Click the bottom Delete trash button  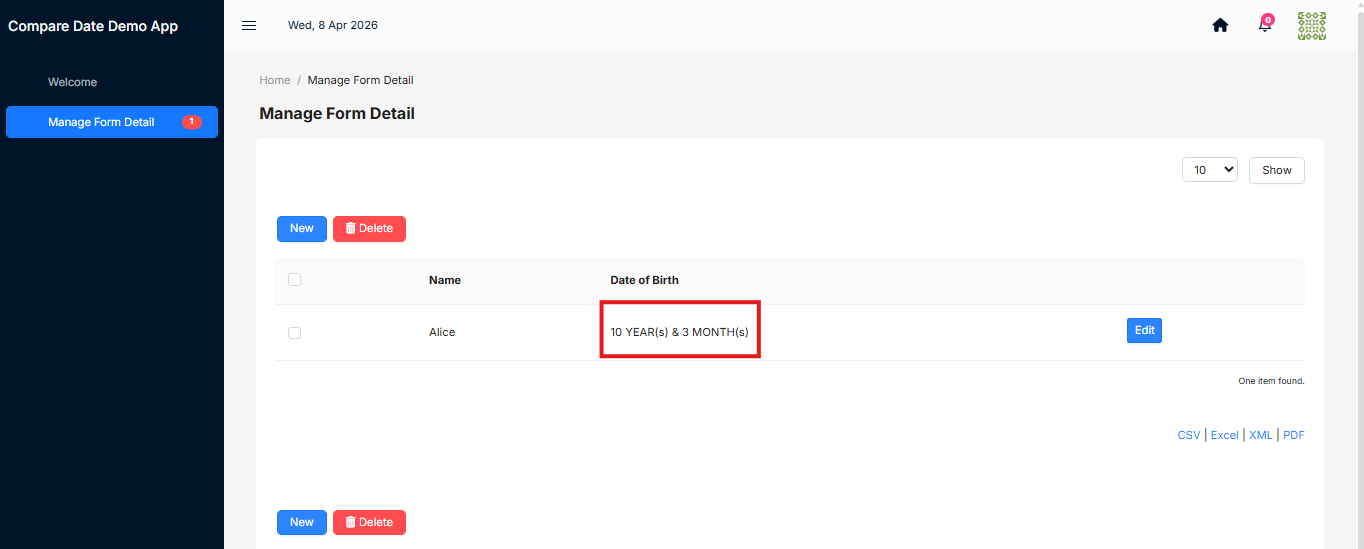point(369,522)
